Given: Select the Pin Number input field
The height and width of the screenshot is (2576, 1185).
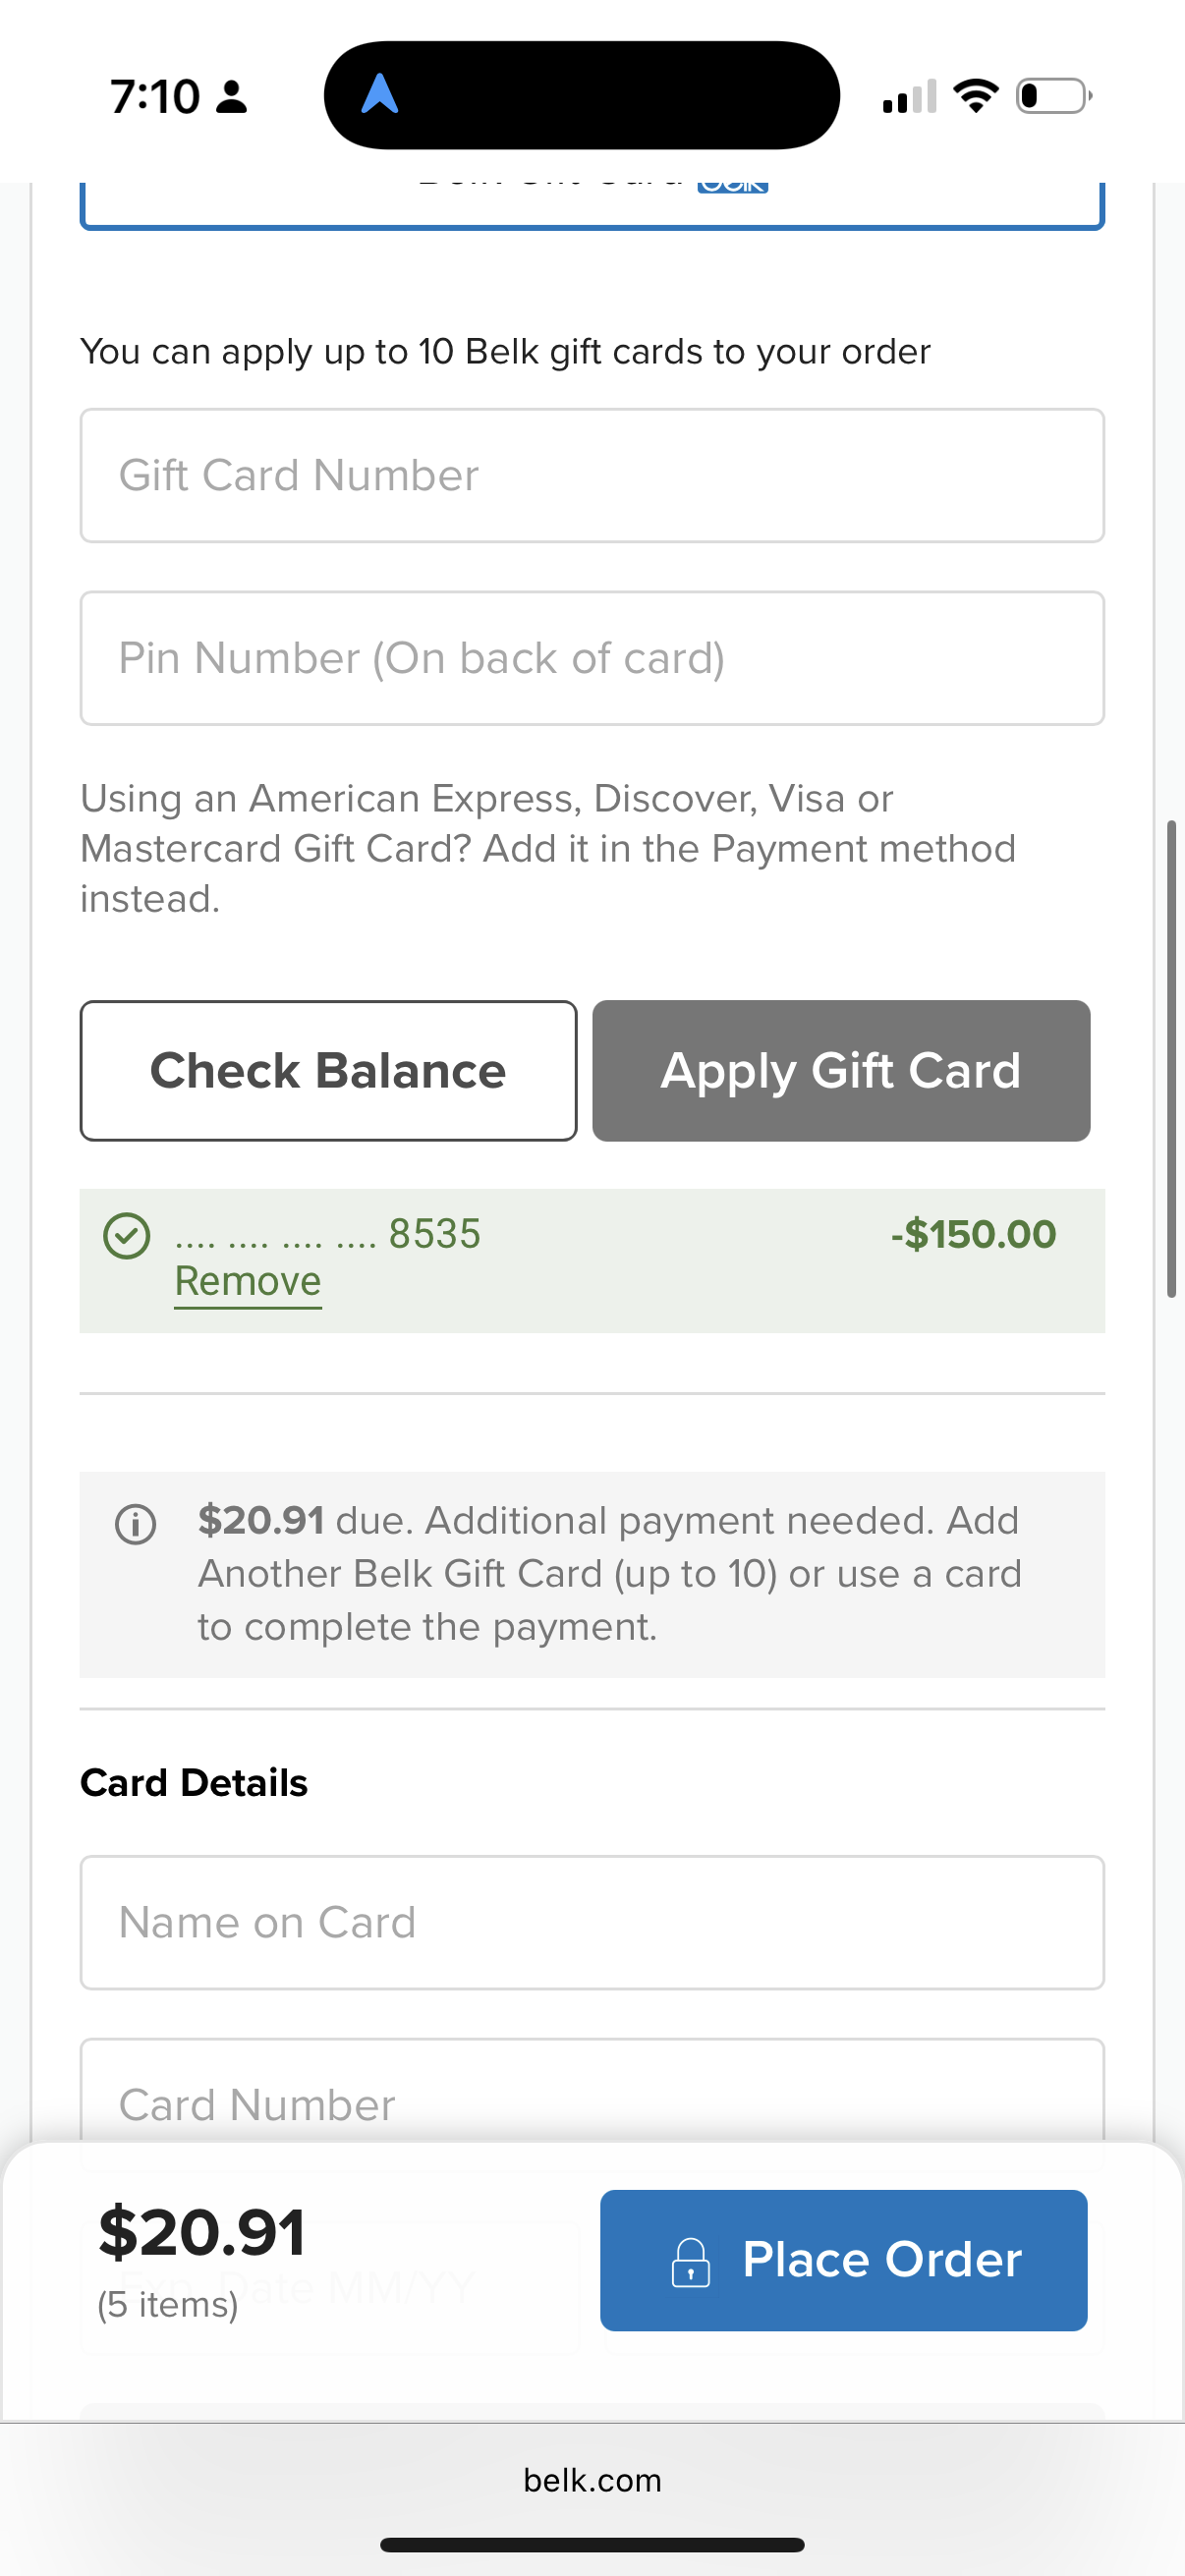Looking at the screenshot, I should 592,658.
